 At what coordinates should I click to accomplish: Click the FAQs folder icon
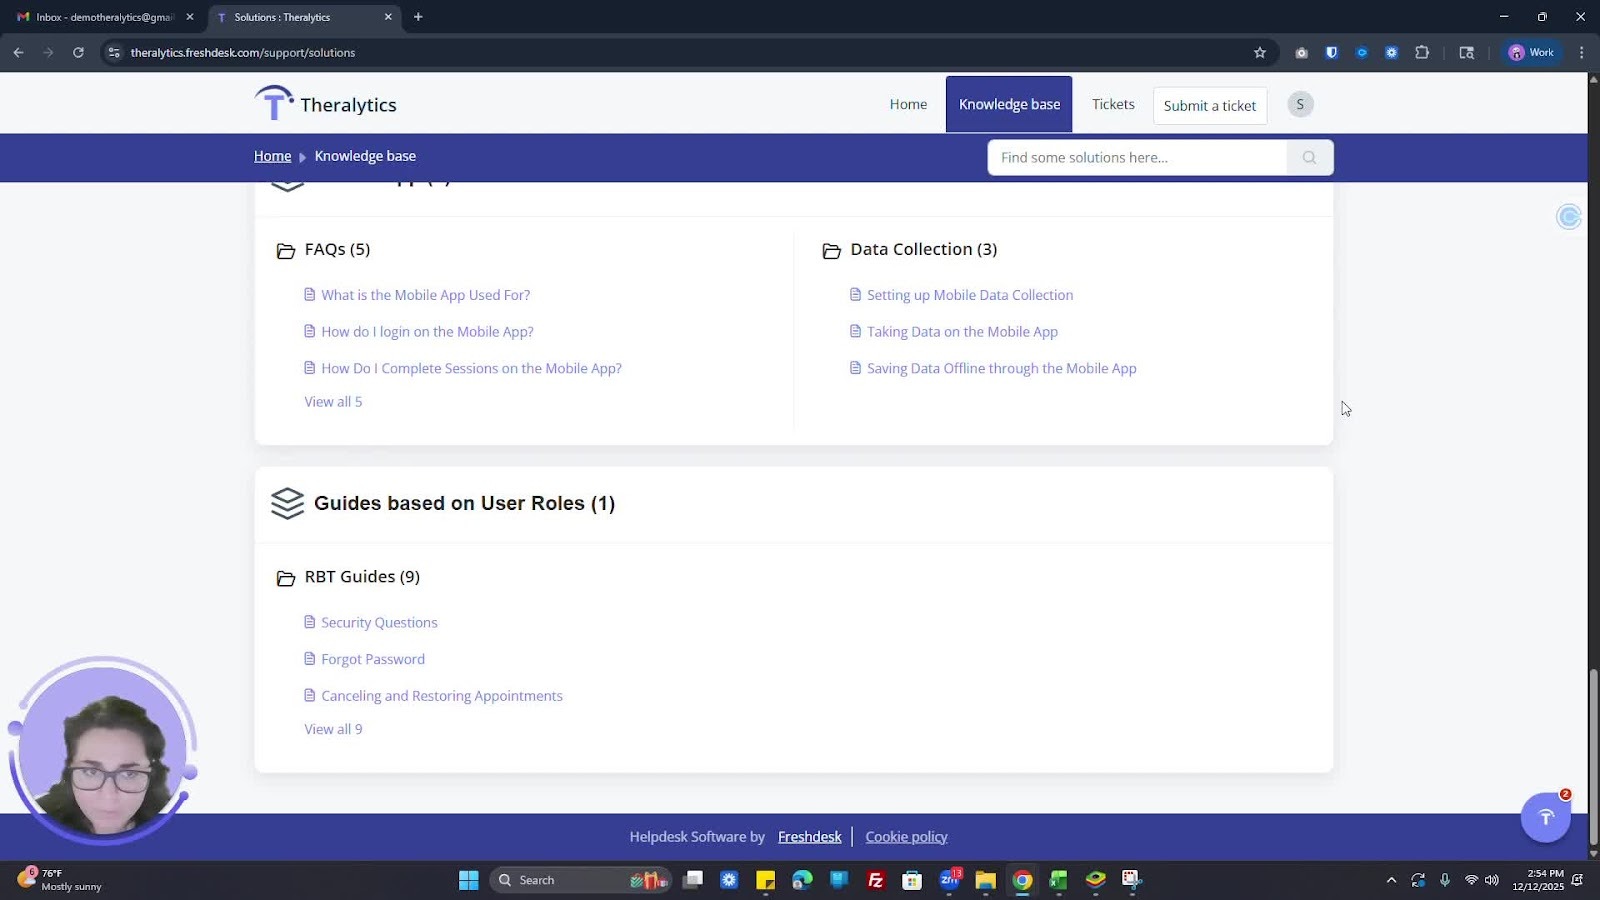[x=286, y=251]
